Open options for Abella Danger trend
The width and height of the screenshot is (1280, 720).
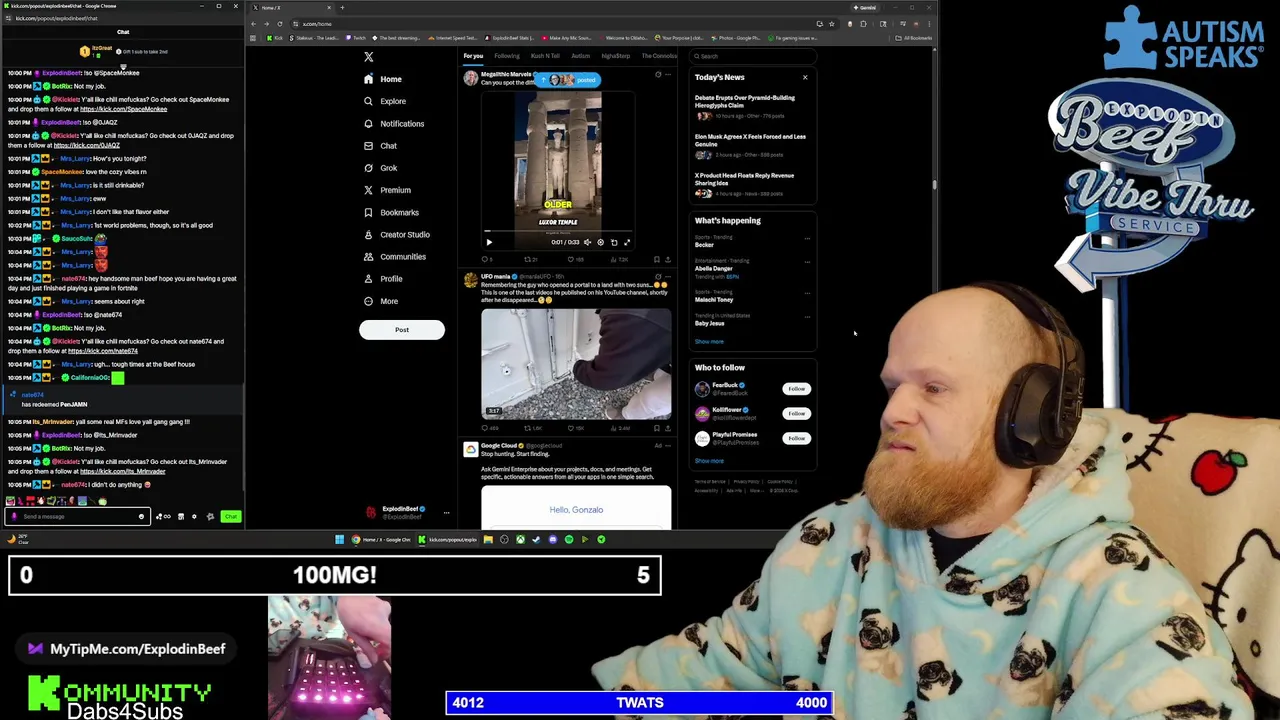pyautogui.click(x=807, y=262)
